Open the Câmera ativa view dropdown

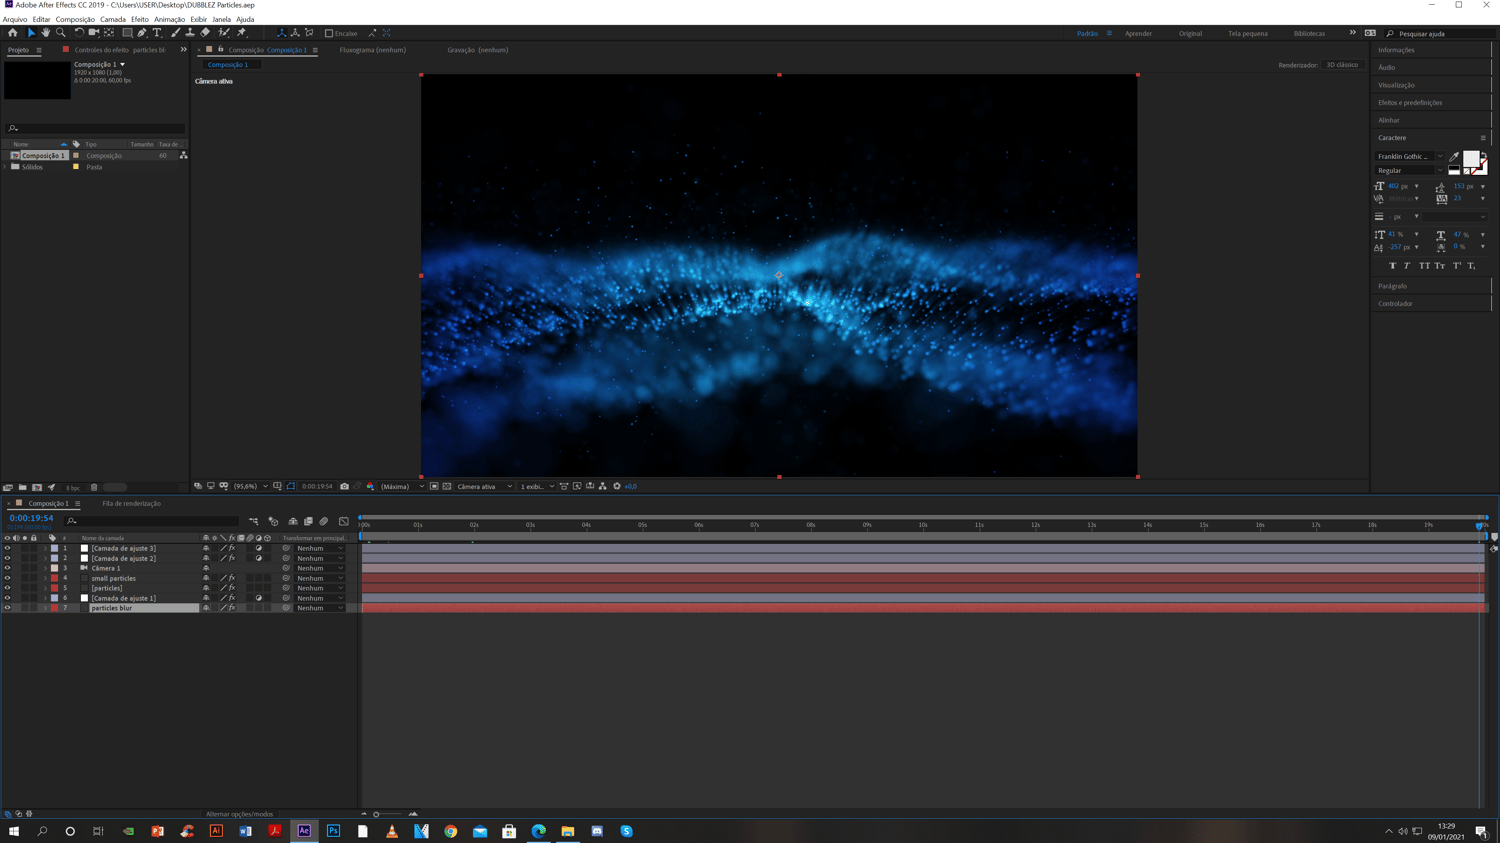tap(484, 487)
